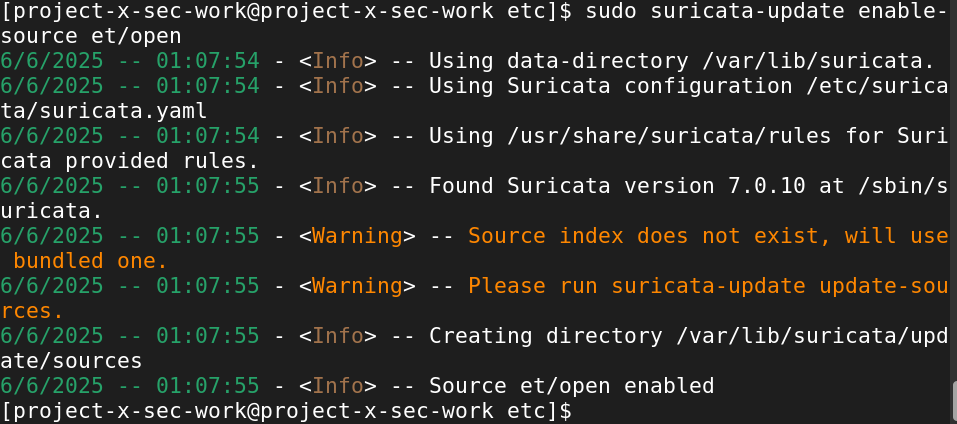Click the Info tag on the 'Using data-directory' line

point(338,61)
